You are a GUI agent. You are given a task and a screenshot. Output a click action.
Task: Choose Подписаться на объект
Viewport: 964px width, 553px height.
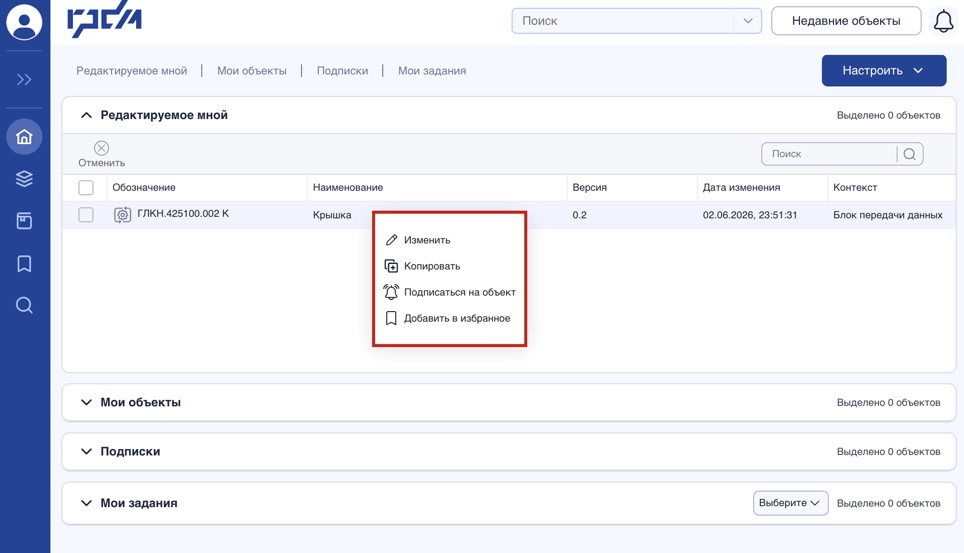pos(460,292)
